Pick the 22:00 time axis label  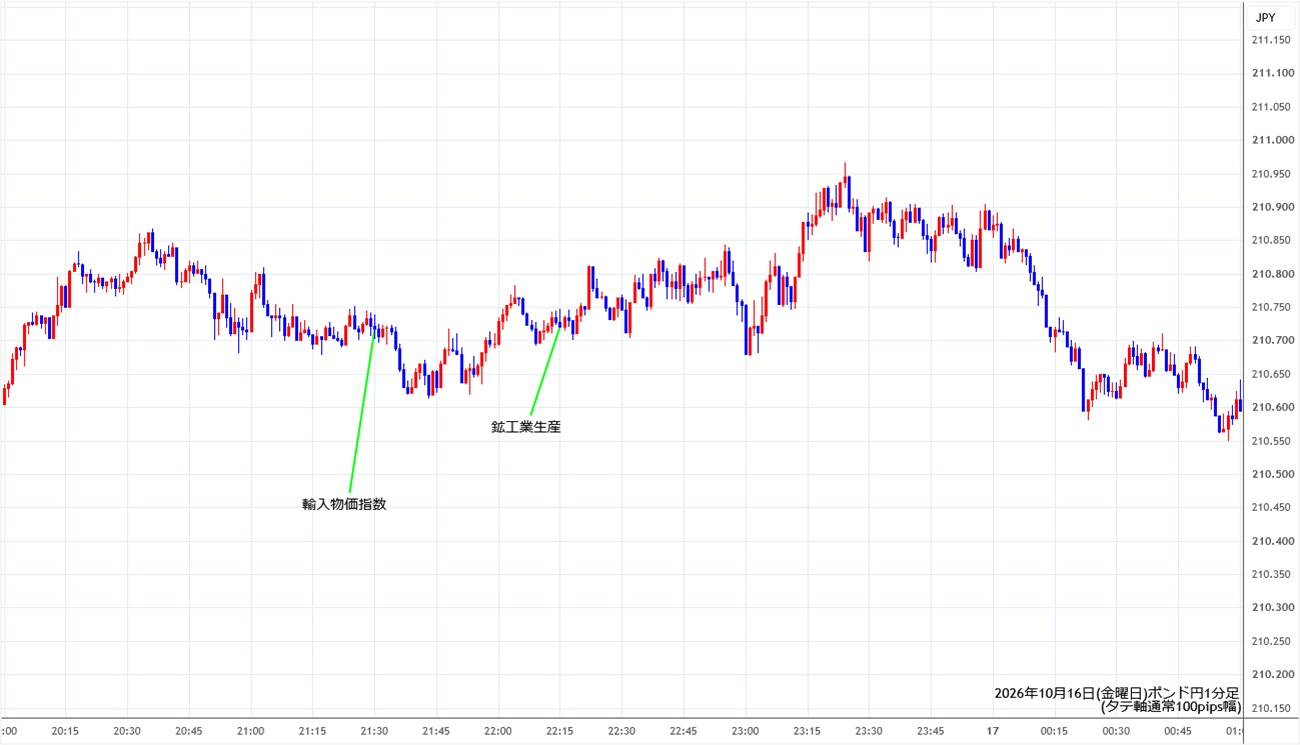[x=498, y=731]
